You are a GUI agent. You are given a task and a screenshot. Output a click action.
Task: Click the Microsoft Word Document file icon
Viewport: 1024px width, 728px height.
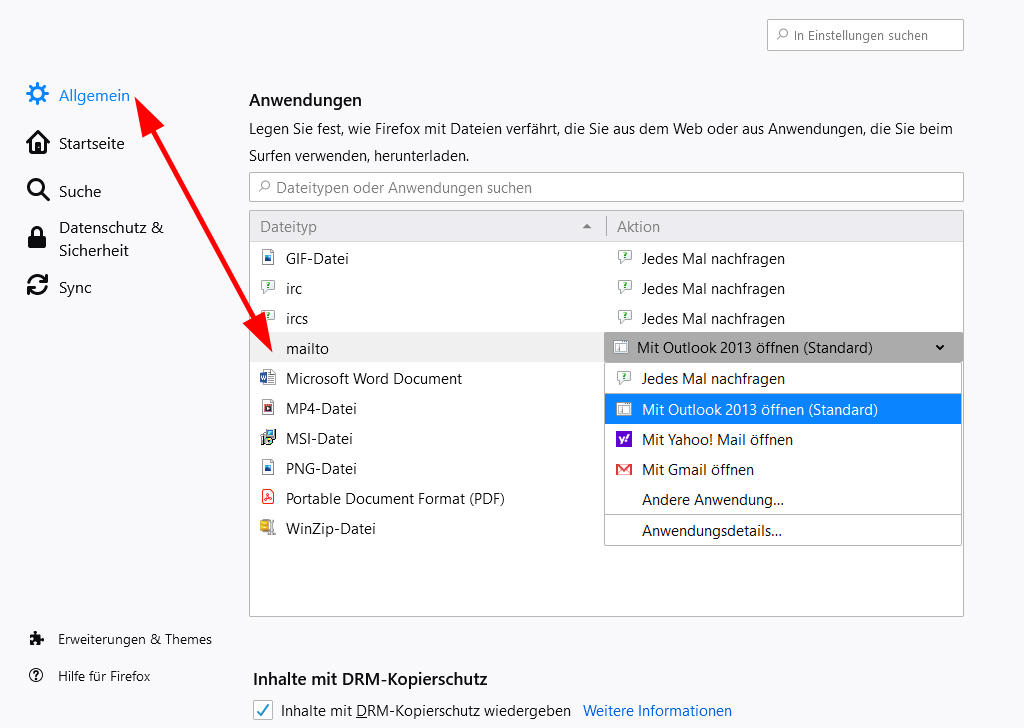pos(267,378)
